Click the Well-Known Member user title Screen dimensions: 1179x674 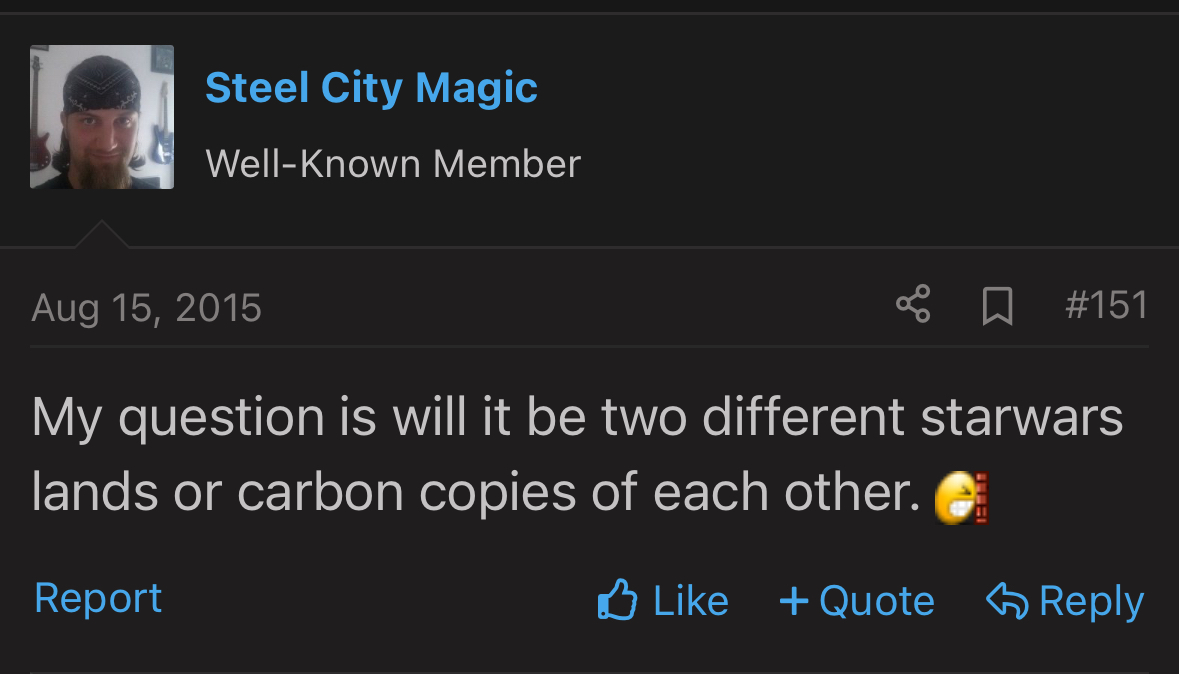pos(392,163)
